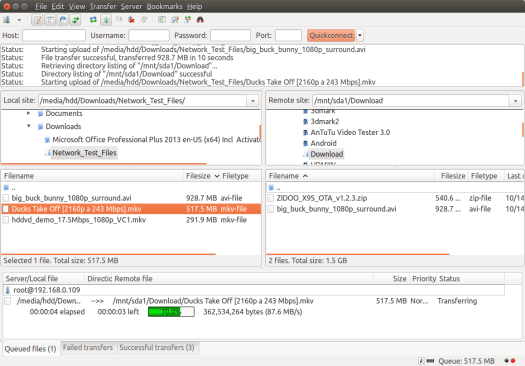Toggle processing of the transfer queue
Image resolution: width=525 pixels, height=366 pixels.
[106, 20]
